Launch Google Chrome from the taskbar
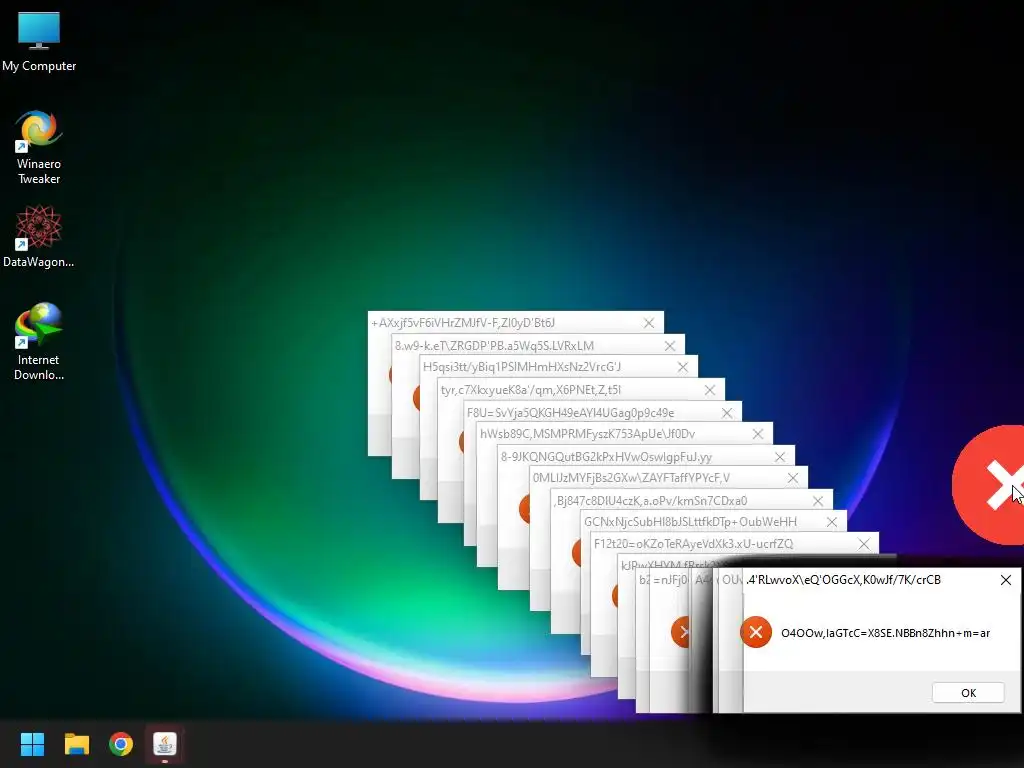The image size is (1024, 768). [121, 744]
